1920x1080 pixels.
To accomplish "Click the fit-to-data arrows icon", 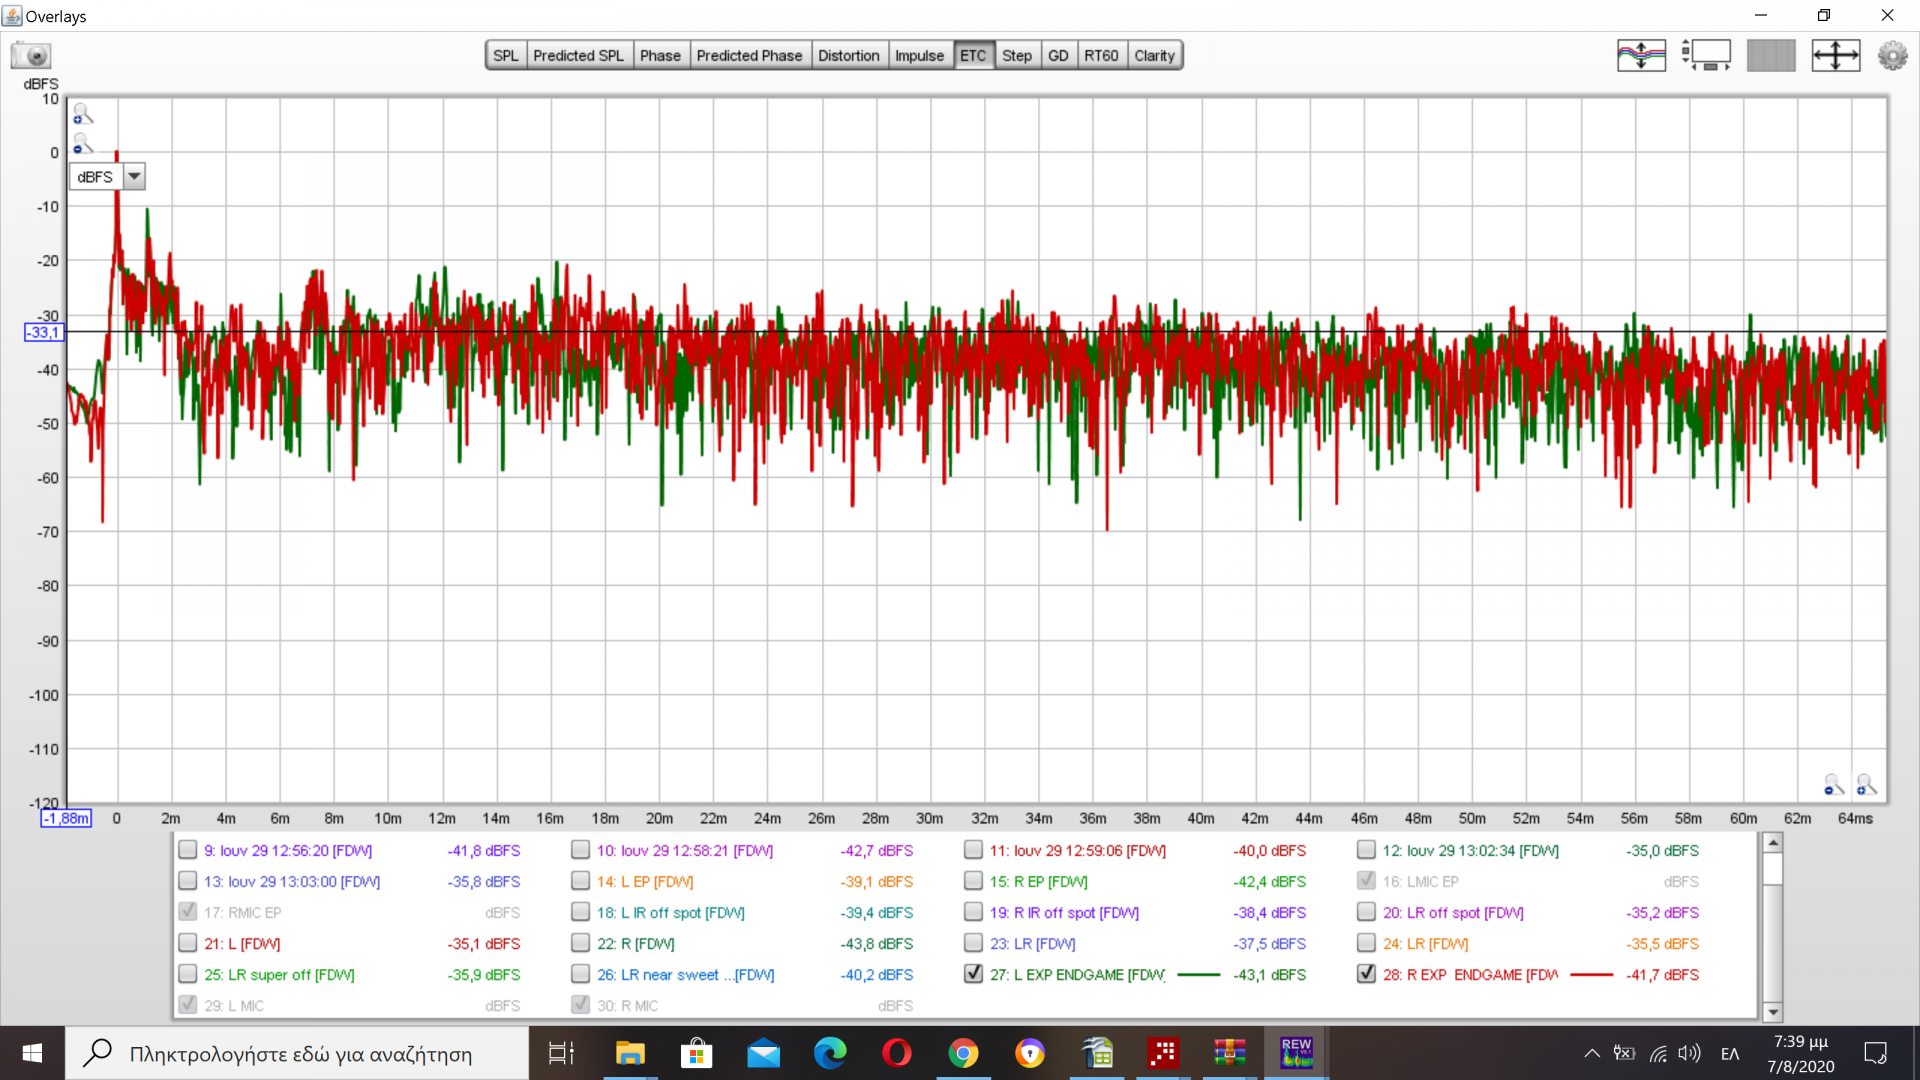I will coord(1835,55).
